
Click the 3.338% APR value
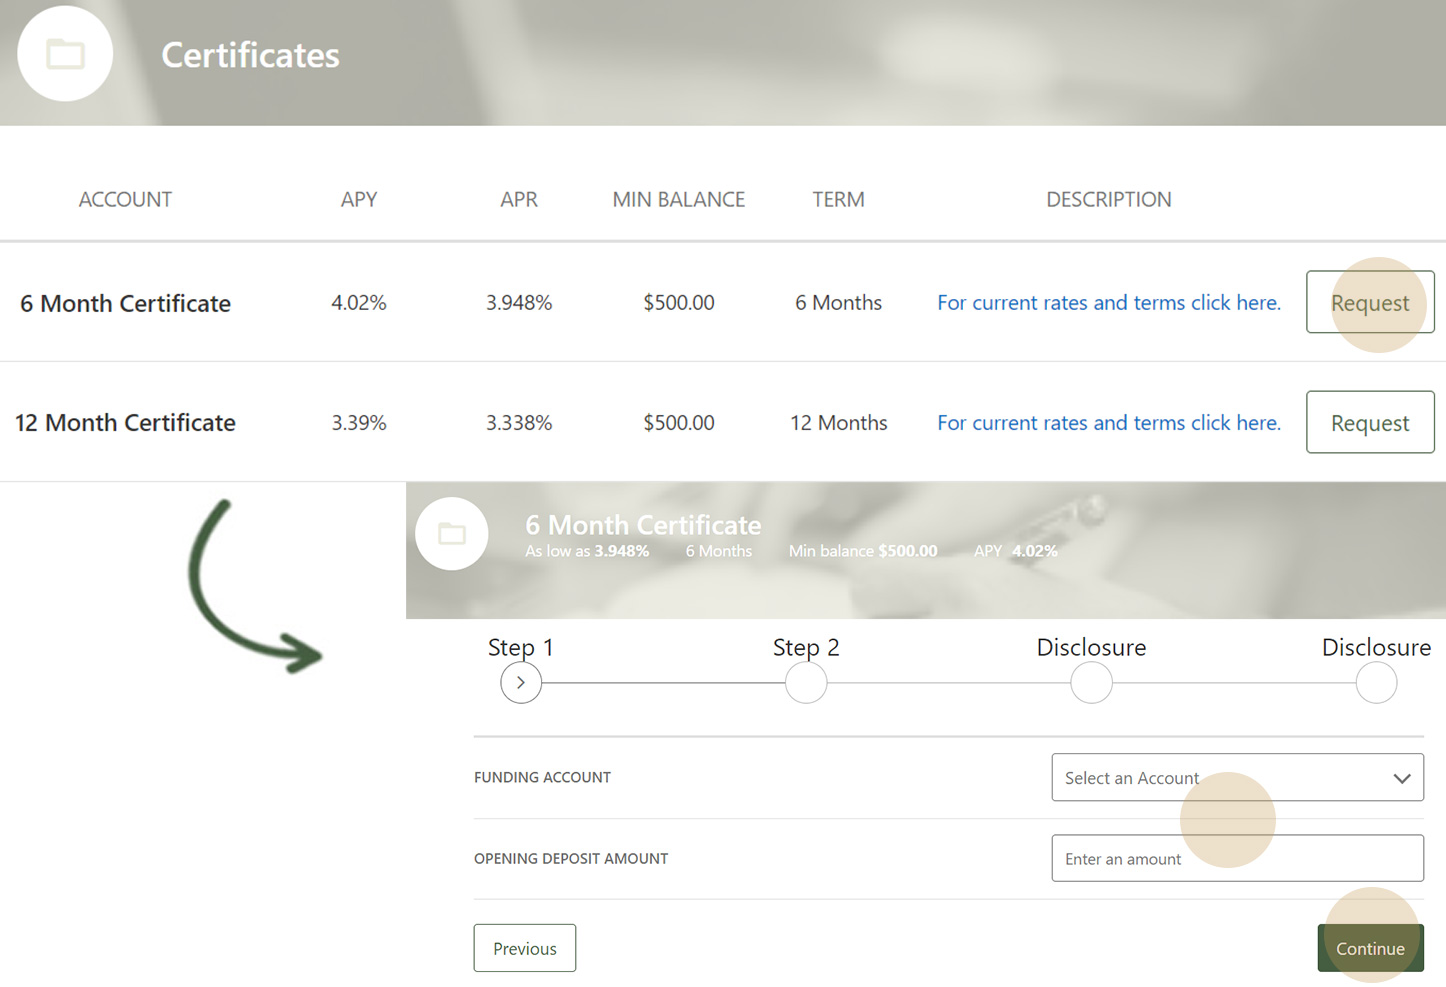519,422
